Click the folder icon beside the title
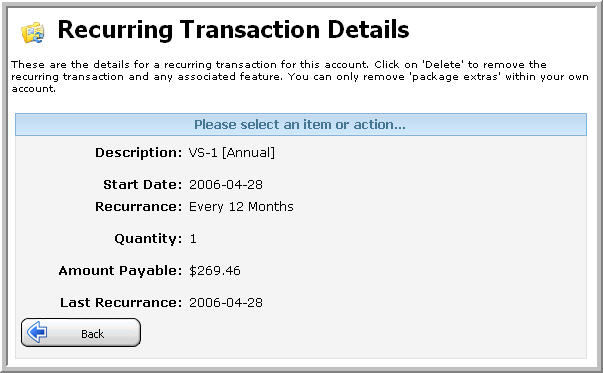603x373 pixels. coord(33,32)
